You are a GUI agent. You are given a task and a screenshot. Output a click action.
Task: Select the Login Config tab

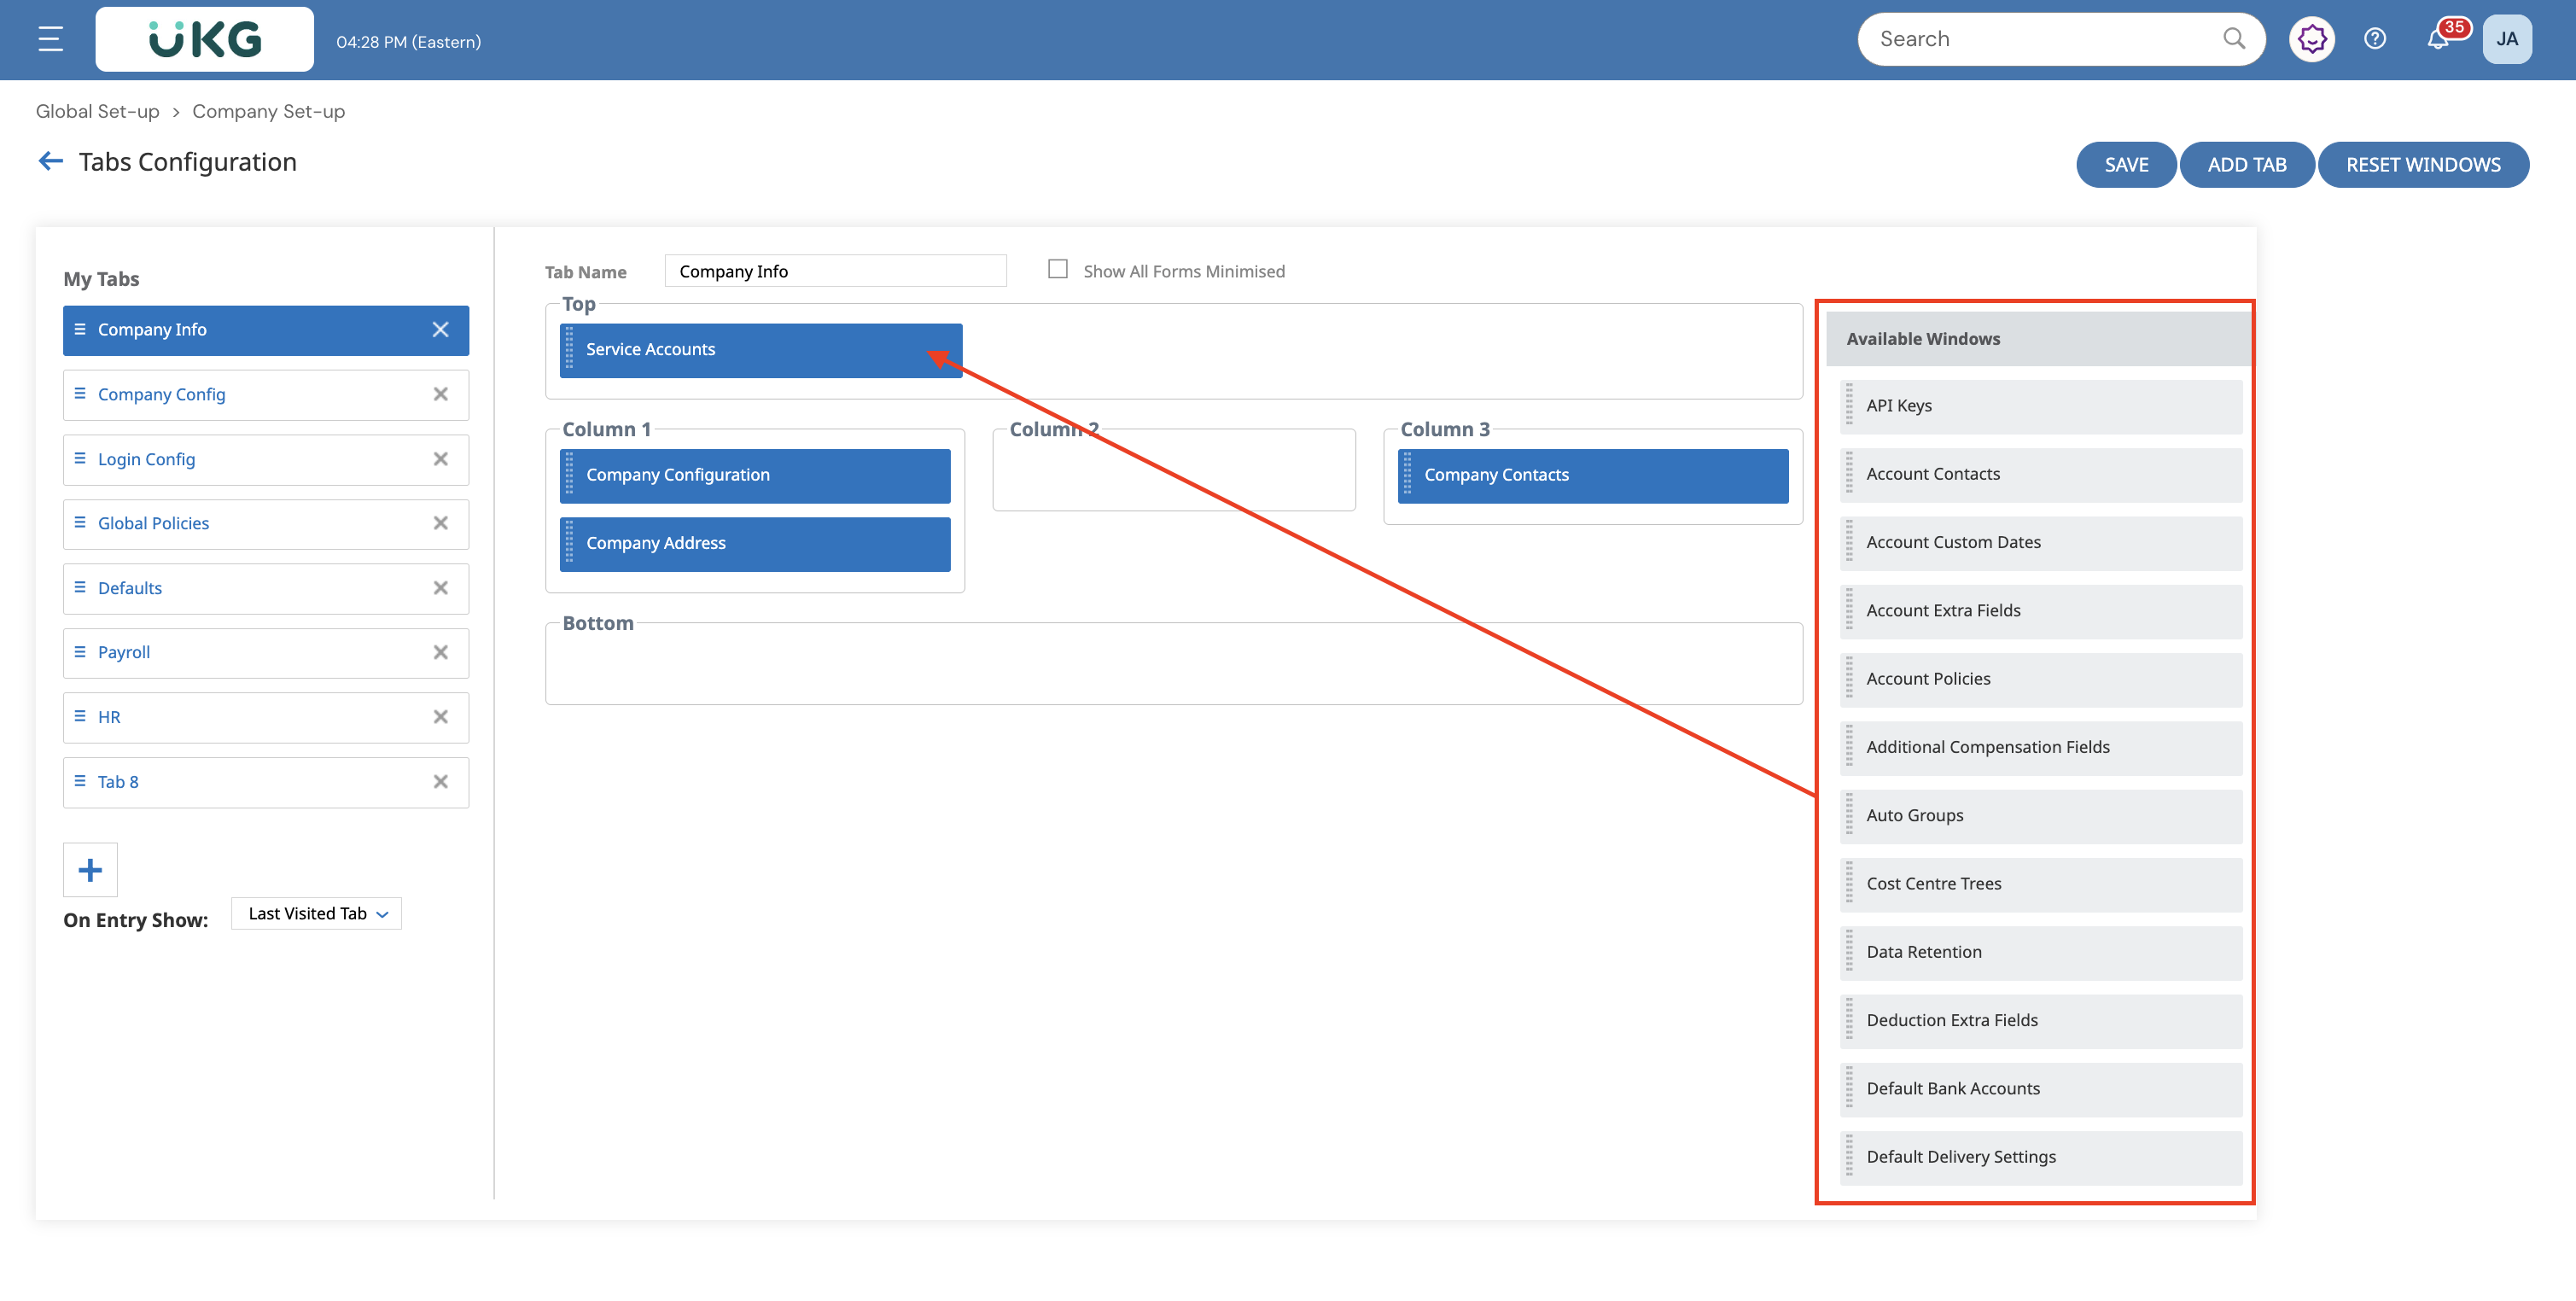[146, 459]
